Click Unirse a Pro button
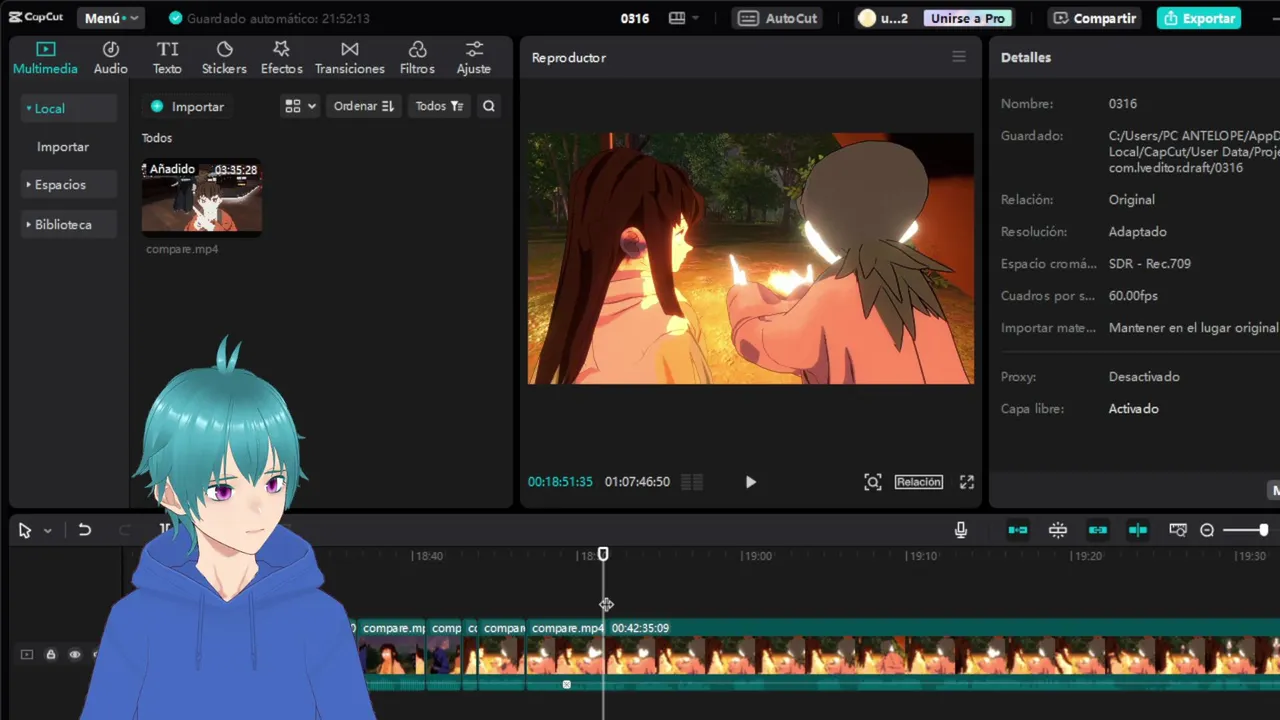Viewport: 1280px width, 720px height. [968, 18]
